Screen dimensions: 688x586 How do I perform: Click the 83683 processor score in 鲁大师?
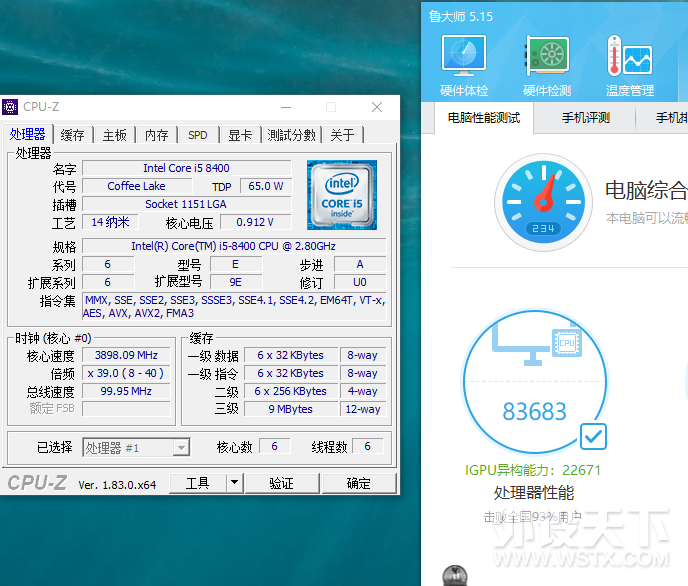(x=534, y=411)
